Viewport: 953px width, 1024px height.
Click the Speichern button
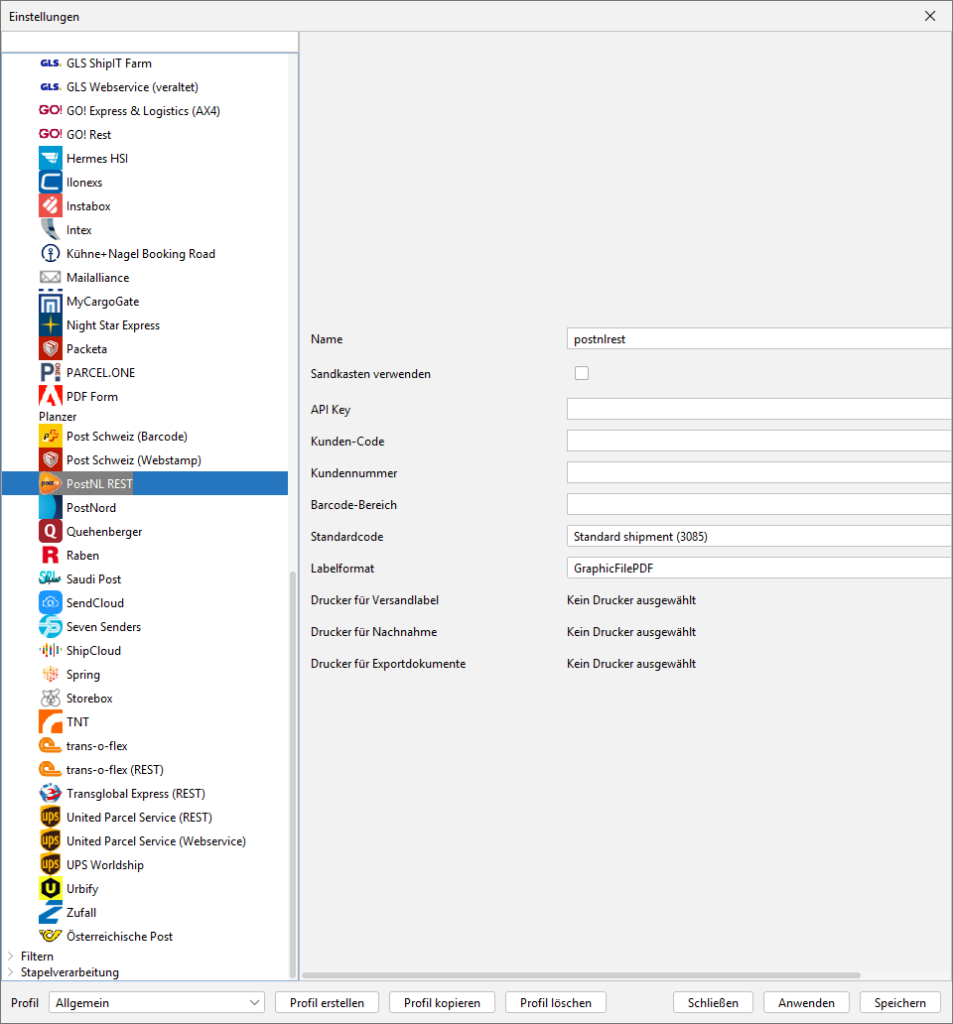coord(899,1002)
